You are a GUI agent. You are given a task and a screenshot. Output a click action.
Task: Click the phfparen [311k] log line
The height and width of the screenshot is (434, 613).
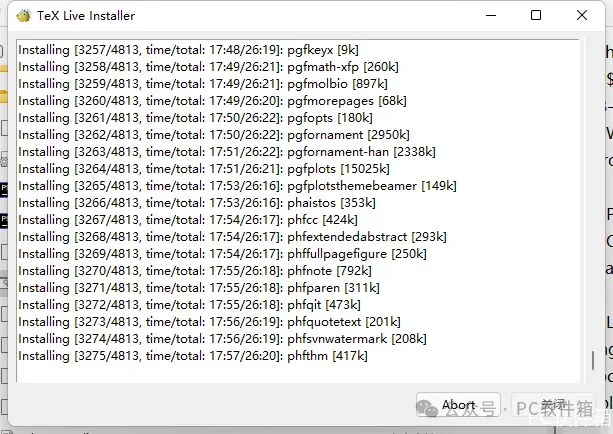coord(199,288)
